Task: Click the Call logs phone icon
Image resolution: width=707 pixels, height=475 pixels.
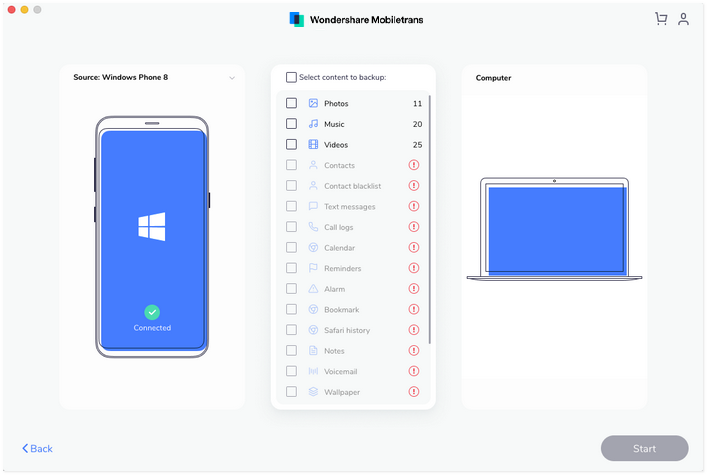Action: pyautogui.click(x=313, y=227)
